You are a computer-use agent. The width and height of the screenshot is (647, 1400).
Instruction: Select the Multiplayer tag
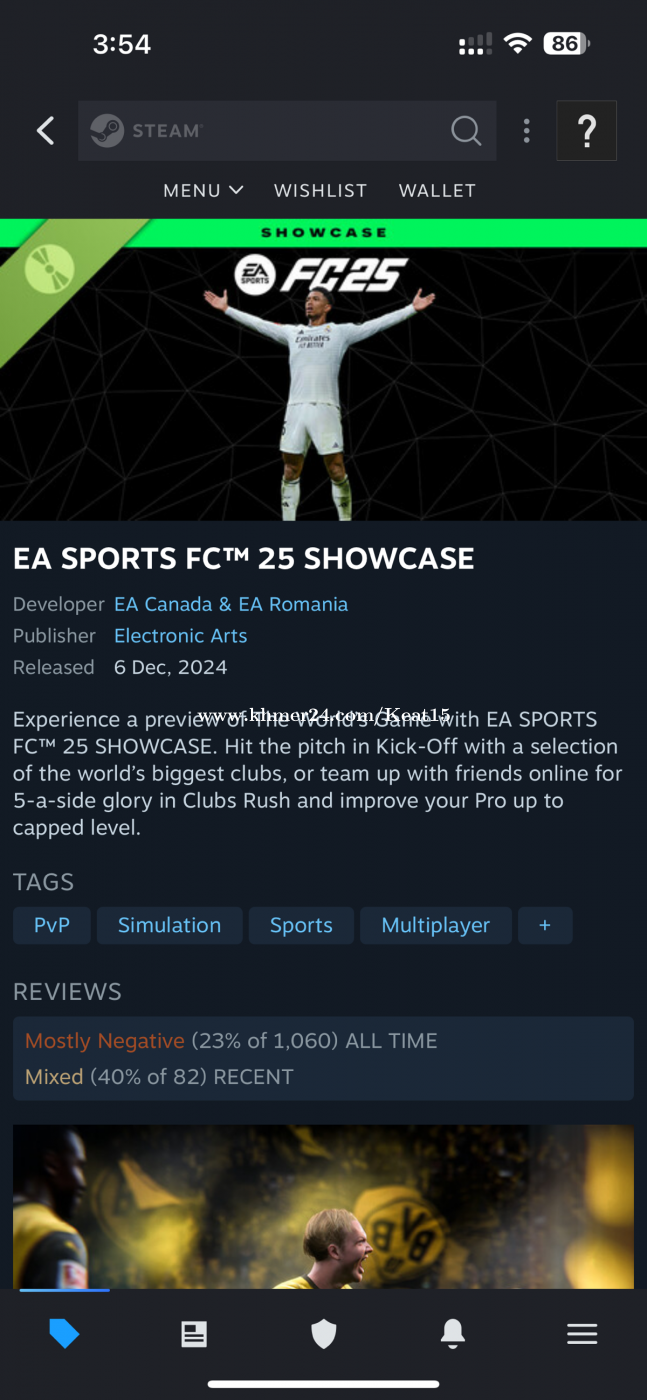[x=436, y=925]
